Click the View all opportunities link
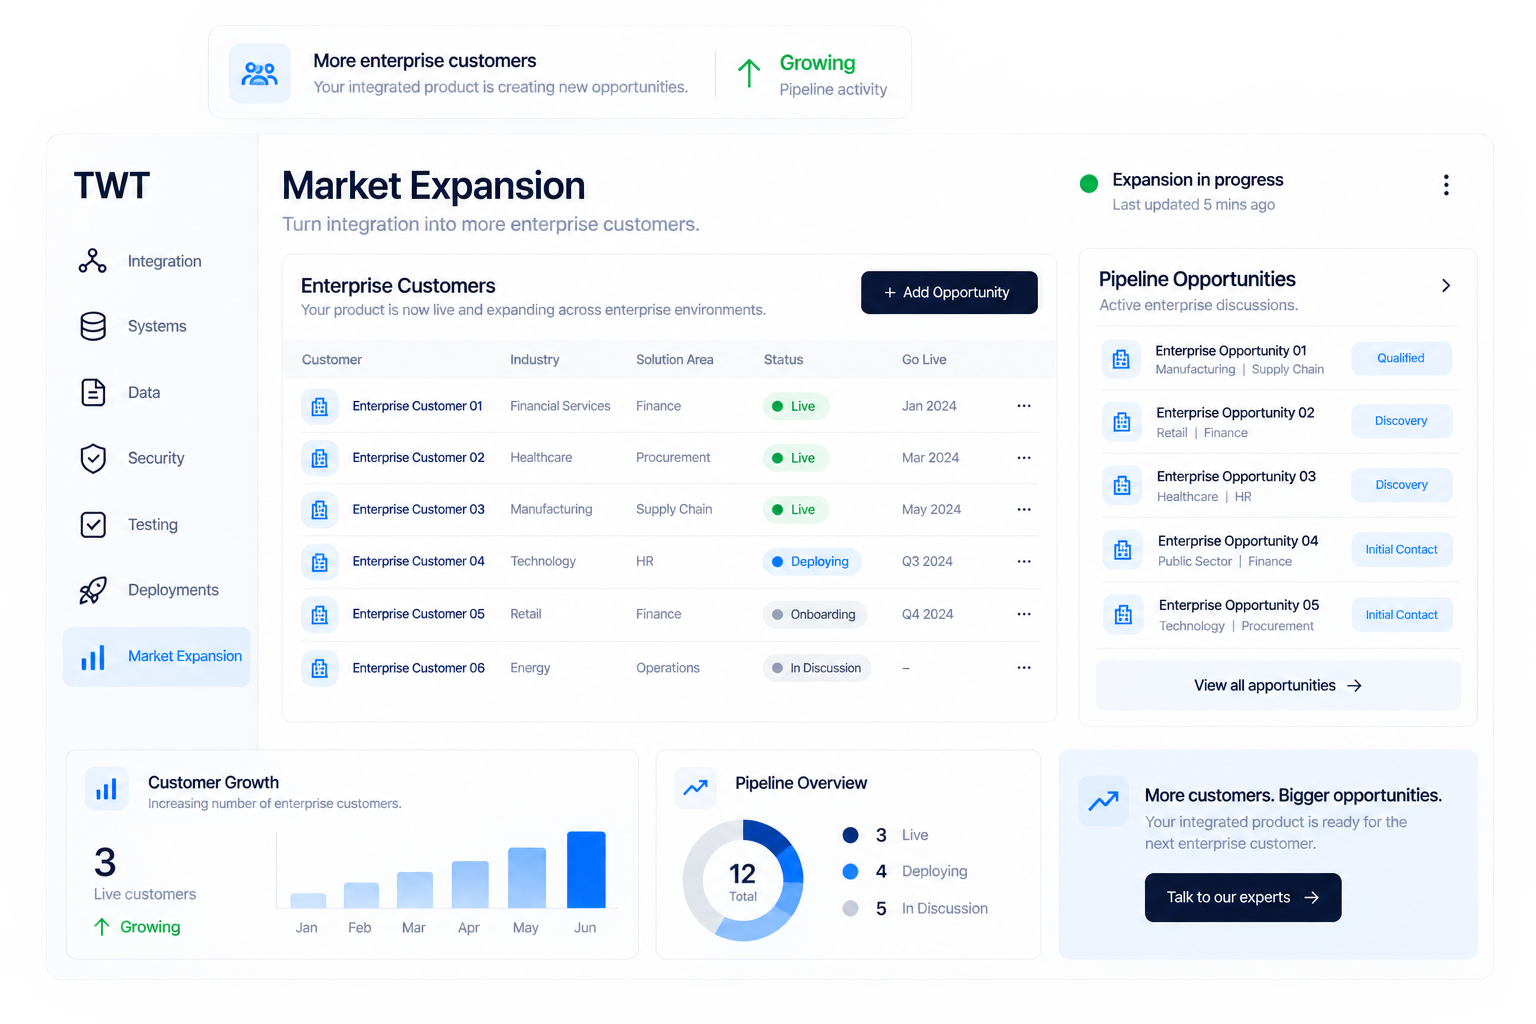The width and height of the screenshot is (1536, 1024). [x=1278, y=685]
